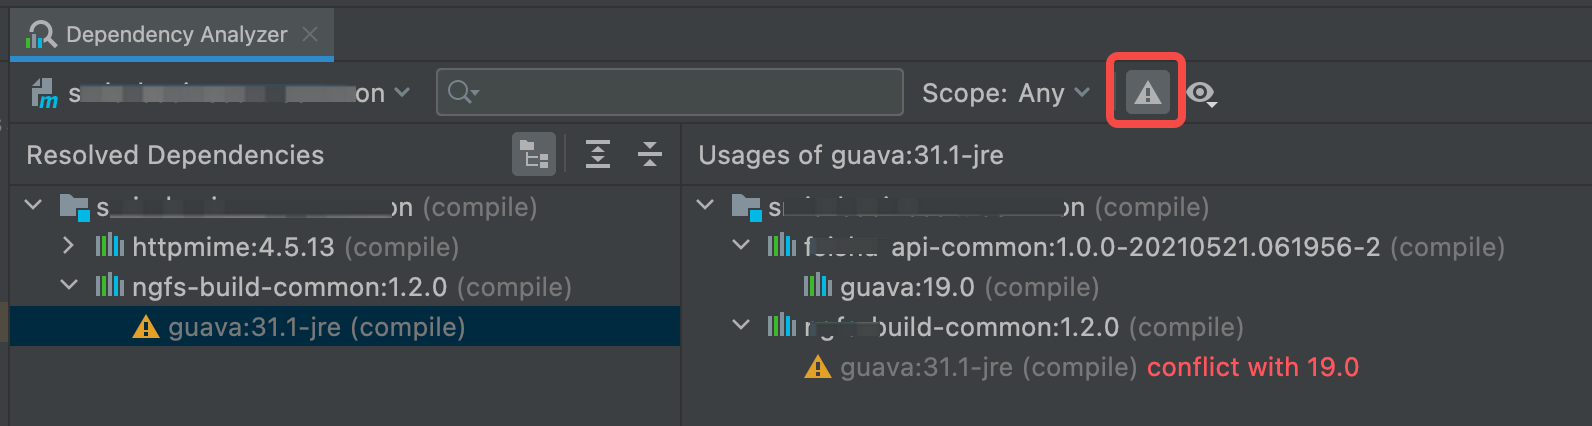Viewport: 1592px width, 426px height.
Task: Click the root module folder icon in usages
Action: point(746,207)
